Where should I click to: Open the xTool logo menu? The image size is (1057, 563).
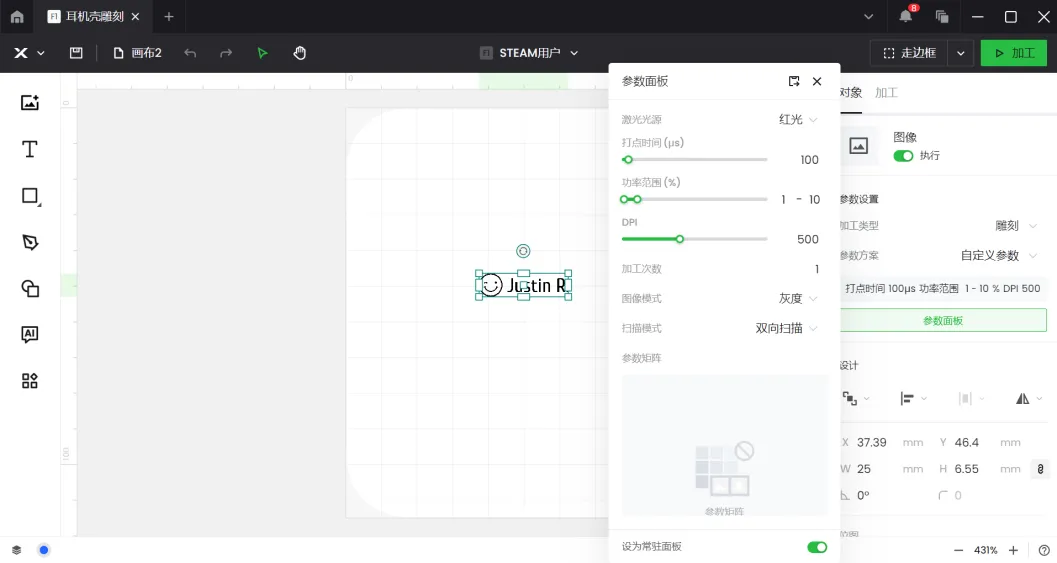(29, 53)
